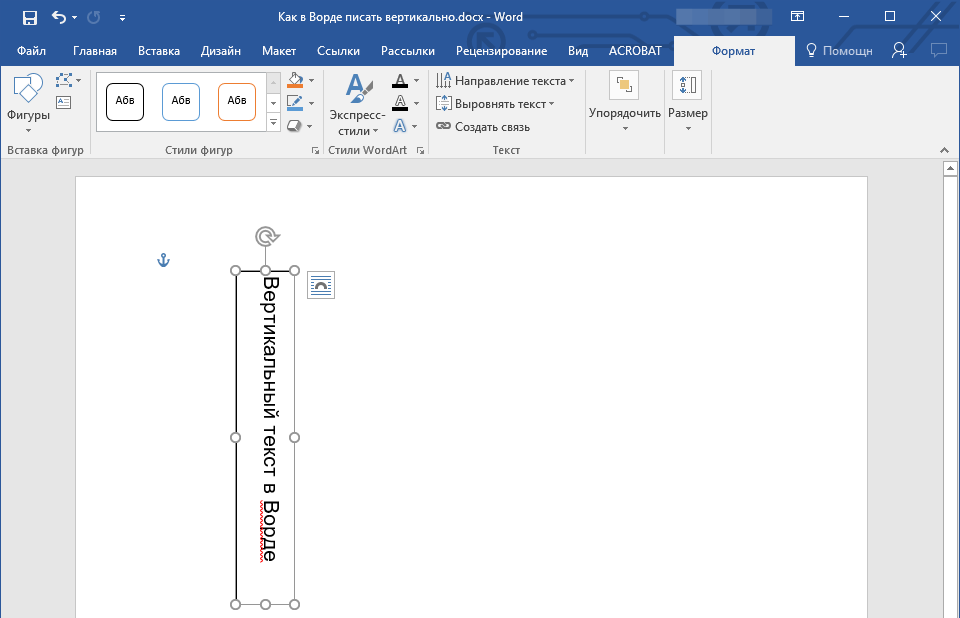Click the bottom-right sizing handle of text box
The width and height of the screenshot is (960, 618).
[294, 605]
